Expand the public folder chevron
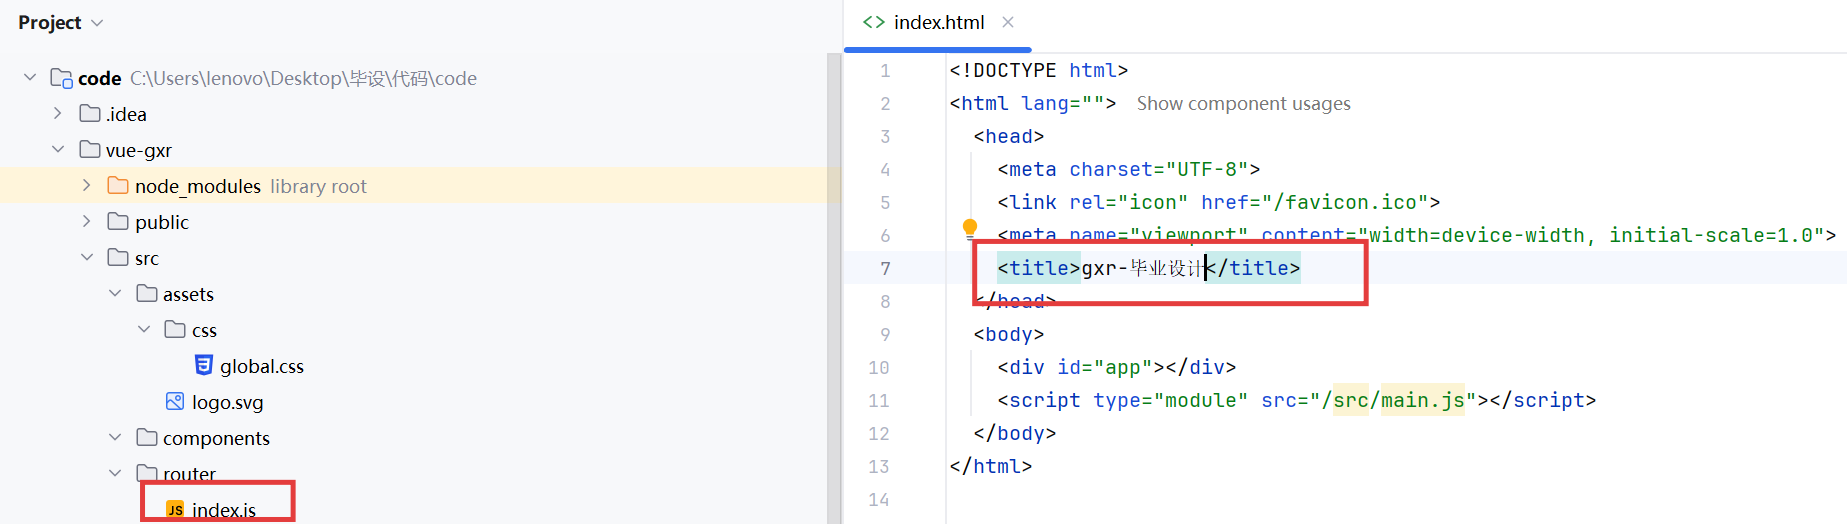Screen dimensions: 1847x524 click(x=87, y=221)
